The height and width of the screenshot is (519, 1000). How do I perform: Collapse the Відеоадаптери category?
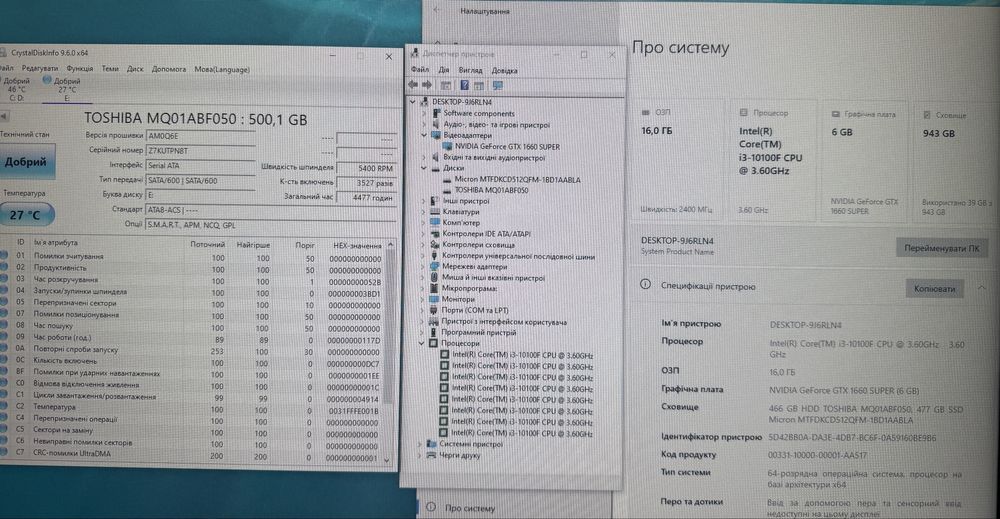tap(424, 135)
